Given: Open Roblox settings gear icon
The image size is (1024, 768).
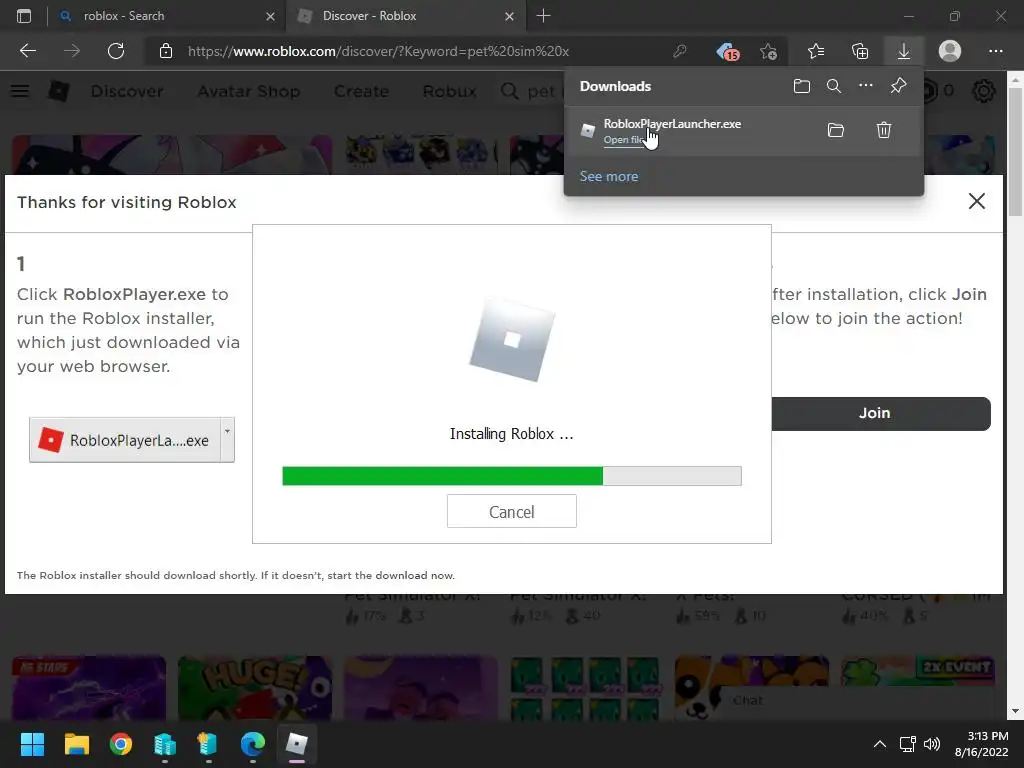Looking at the screenshot, I should 984,91.
